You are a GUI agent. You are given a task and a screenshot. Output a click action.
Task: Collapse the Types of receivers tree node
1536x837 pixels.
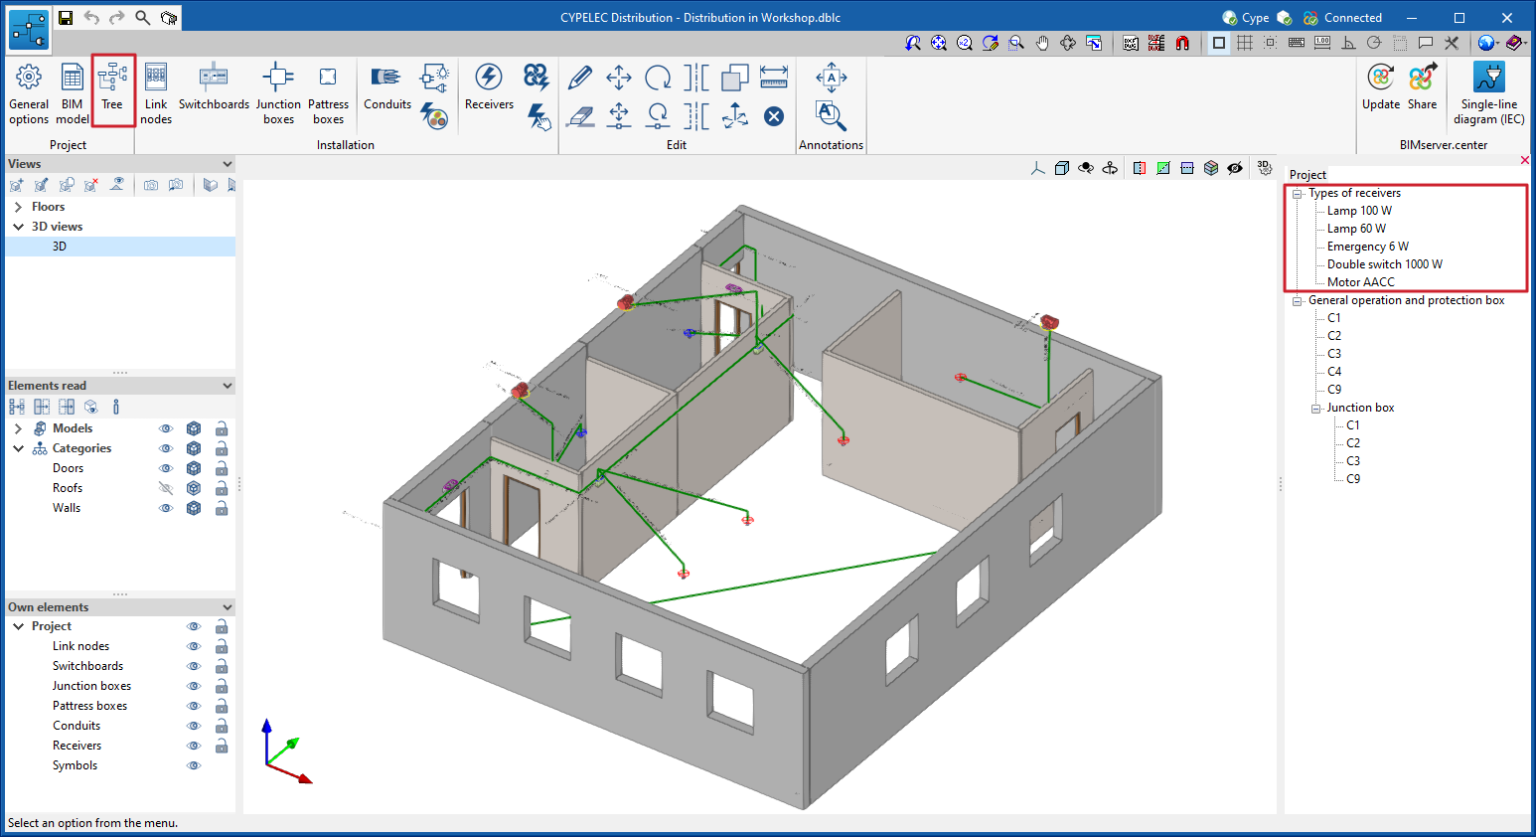tap(1297, 192)
